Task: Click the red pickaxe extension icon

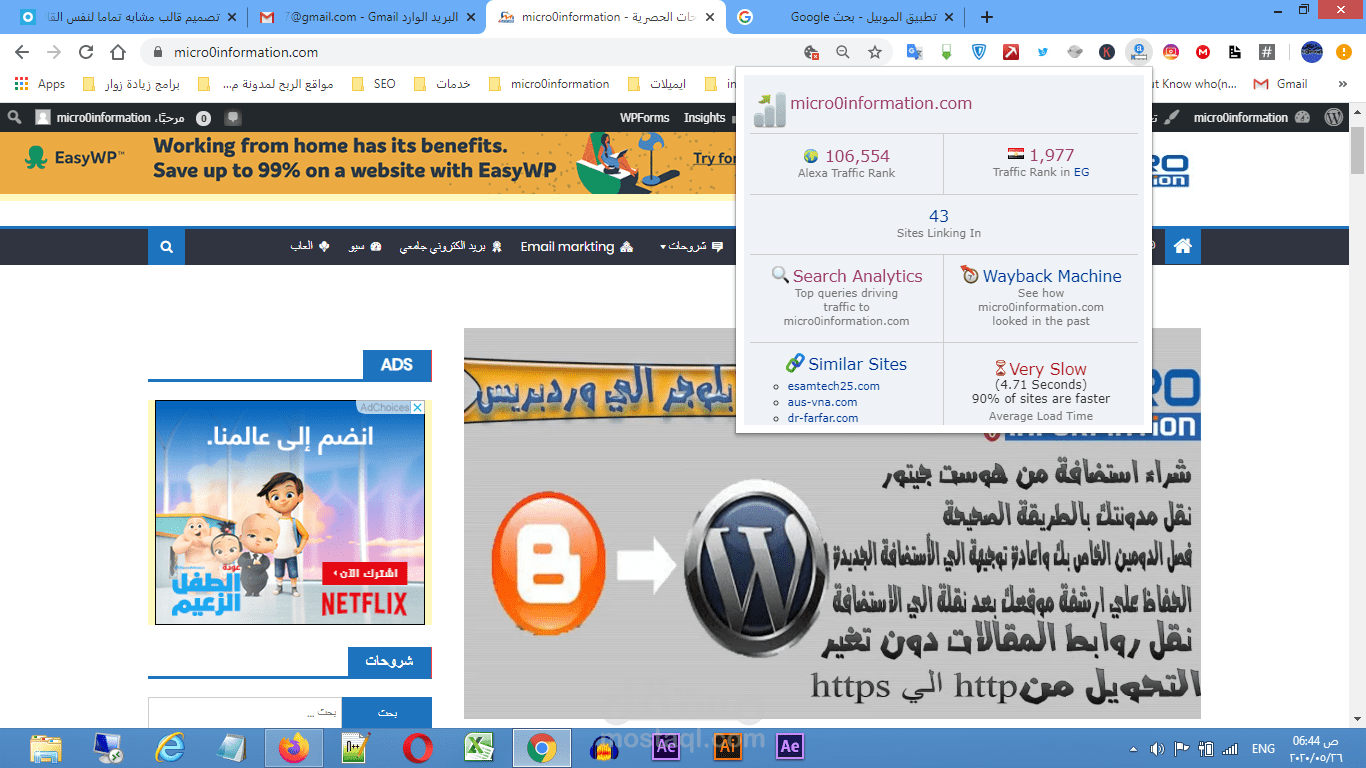Action: 1011,52
